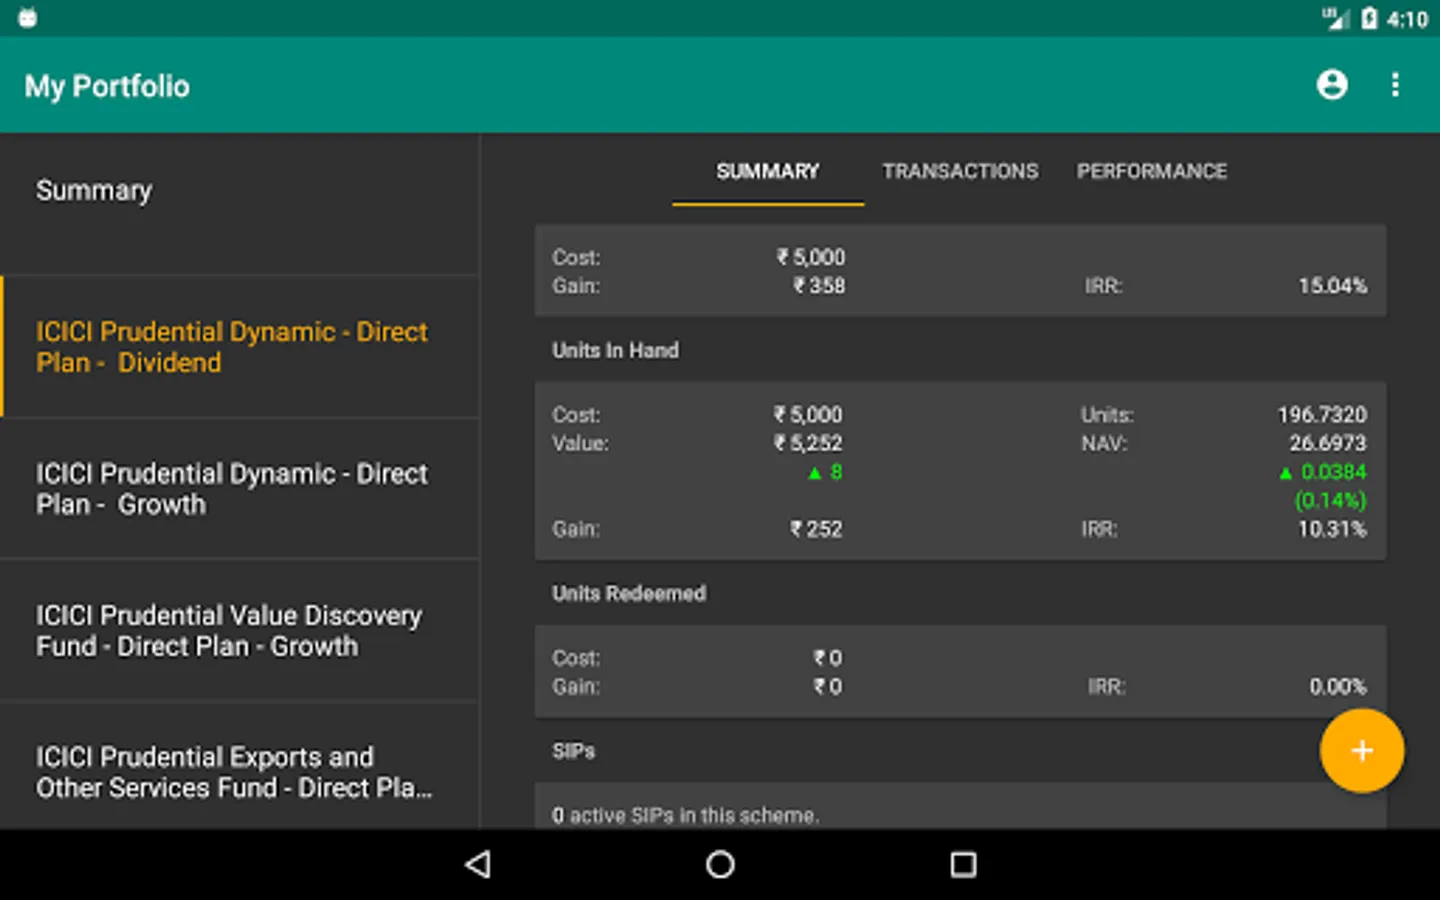Click the green value change 8

coord(825,472)
